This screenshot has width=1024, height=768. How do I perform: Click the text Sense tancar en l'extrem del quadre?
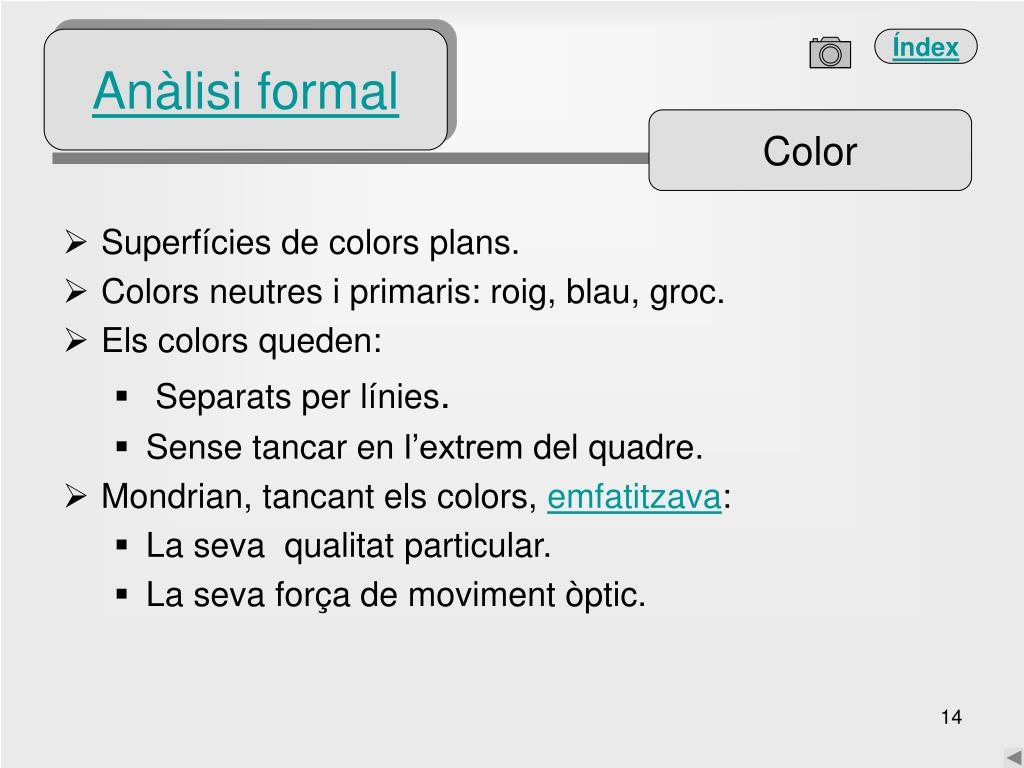tap(424, 447)
